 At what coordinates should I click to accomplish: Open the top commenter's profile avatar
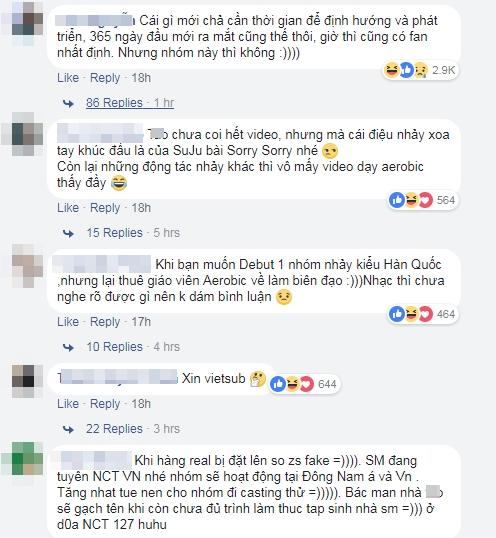point(28,19)
